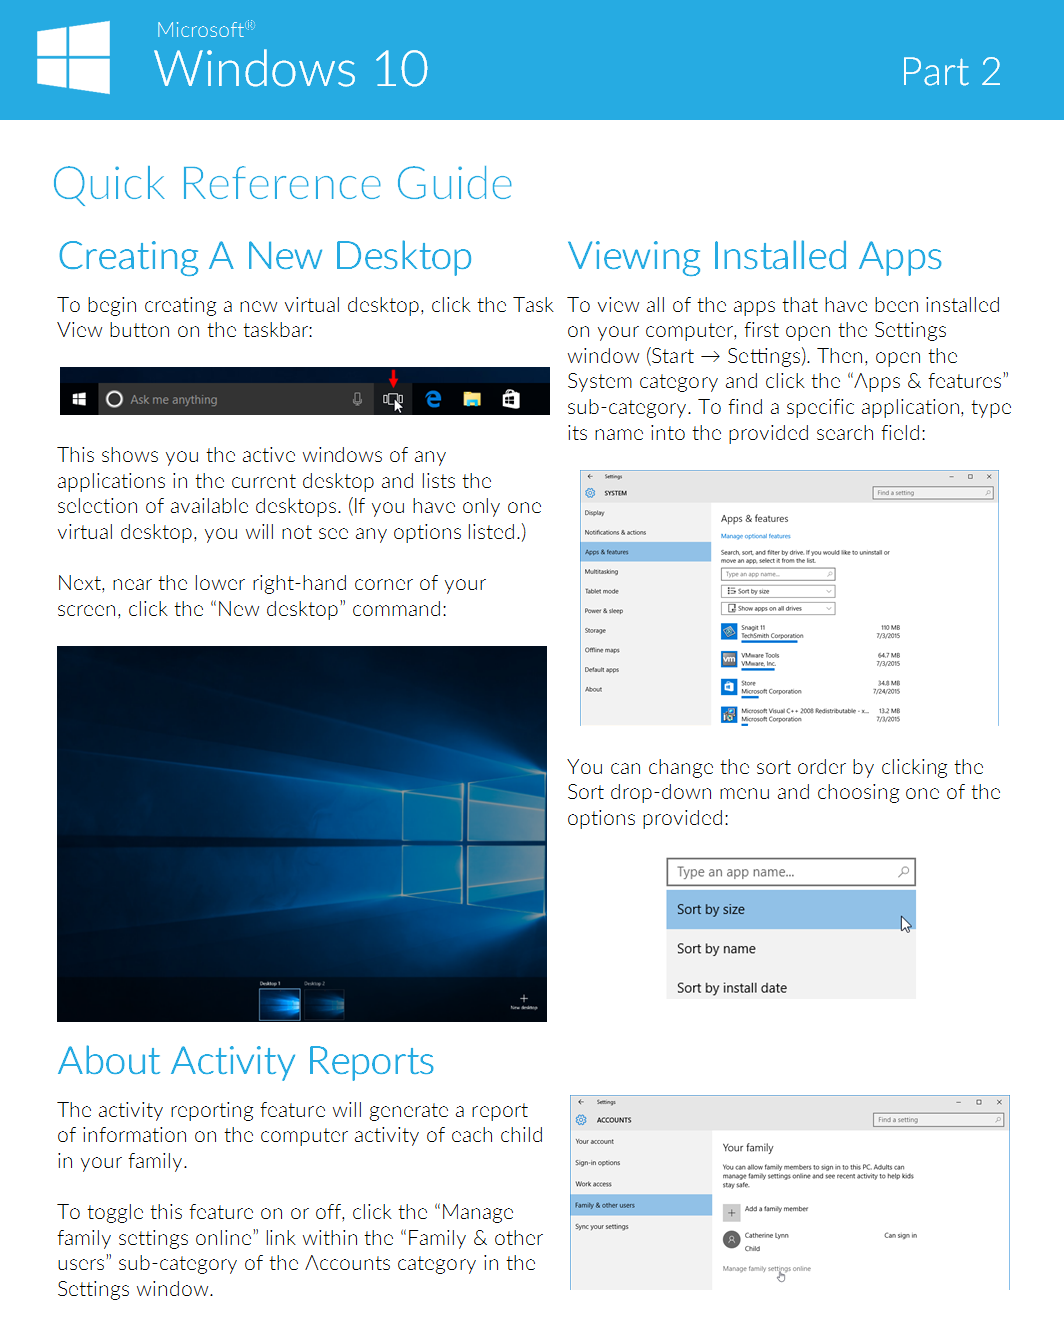Open the Show apps on all drives dropdown
This screenshot has width=1064, height=1322.
click(x=779, y=608)
